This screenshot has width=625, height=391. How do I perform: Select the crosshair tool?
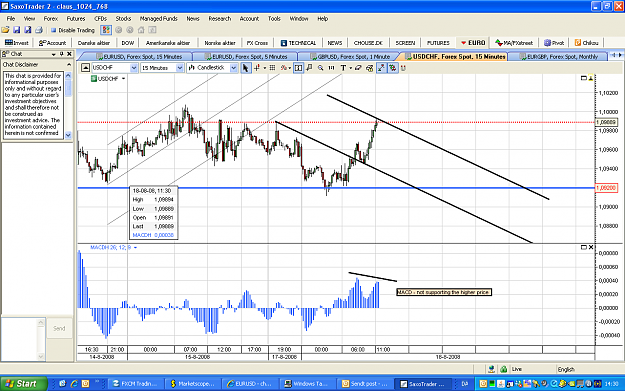click(257, 68)
